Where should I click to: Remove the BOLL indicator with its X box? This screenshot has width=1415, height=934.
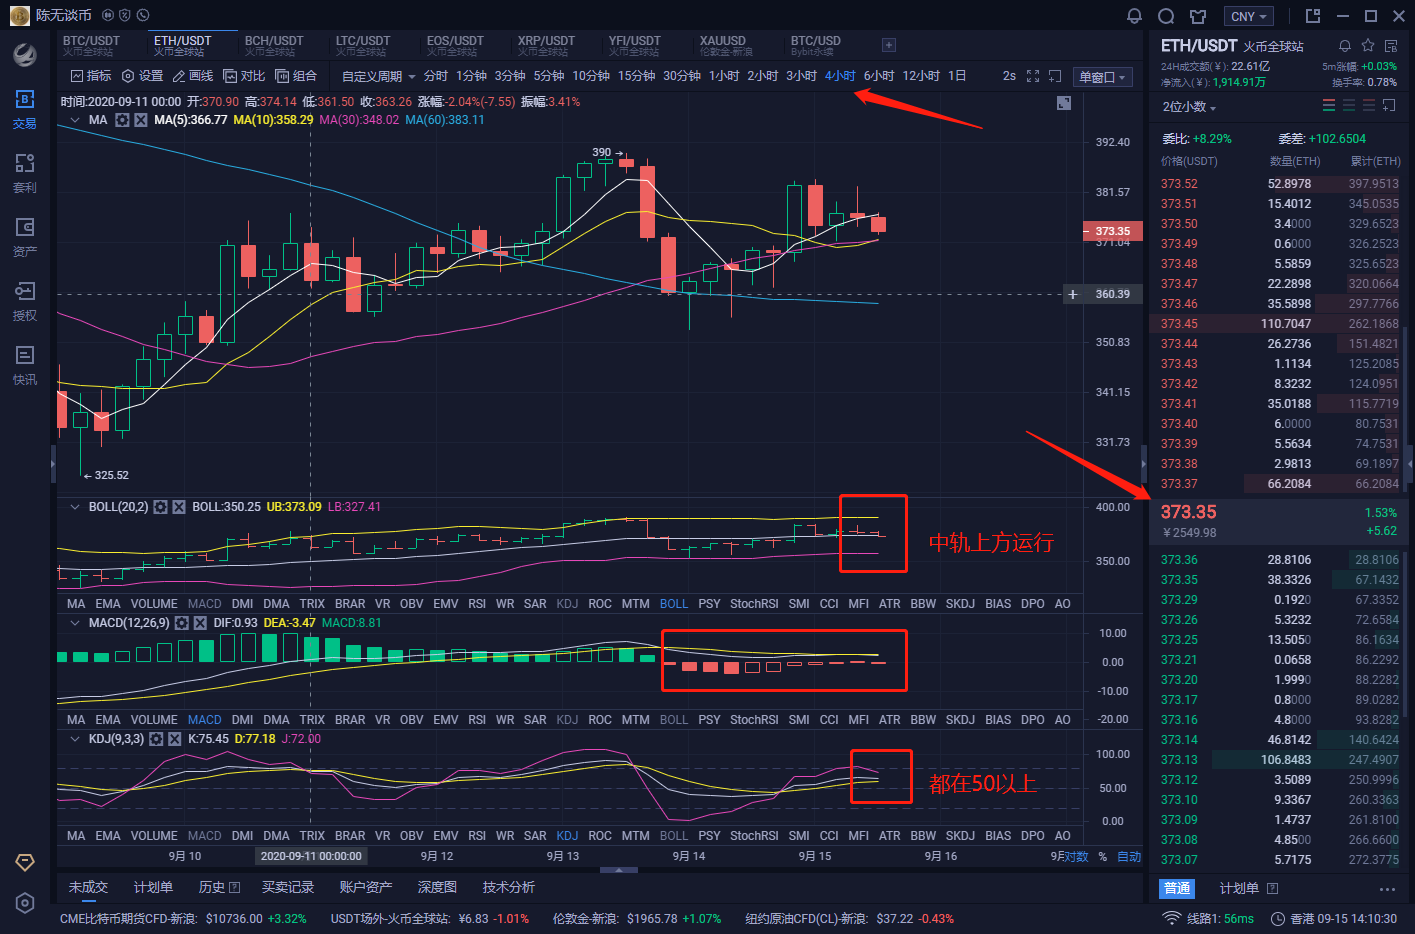tap(179, 507)
